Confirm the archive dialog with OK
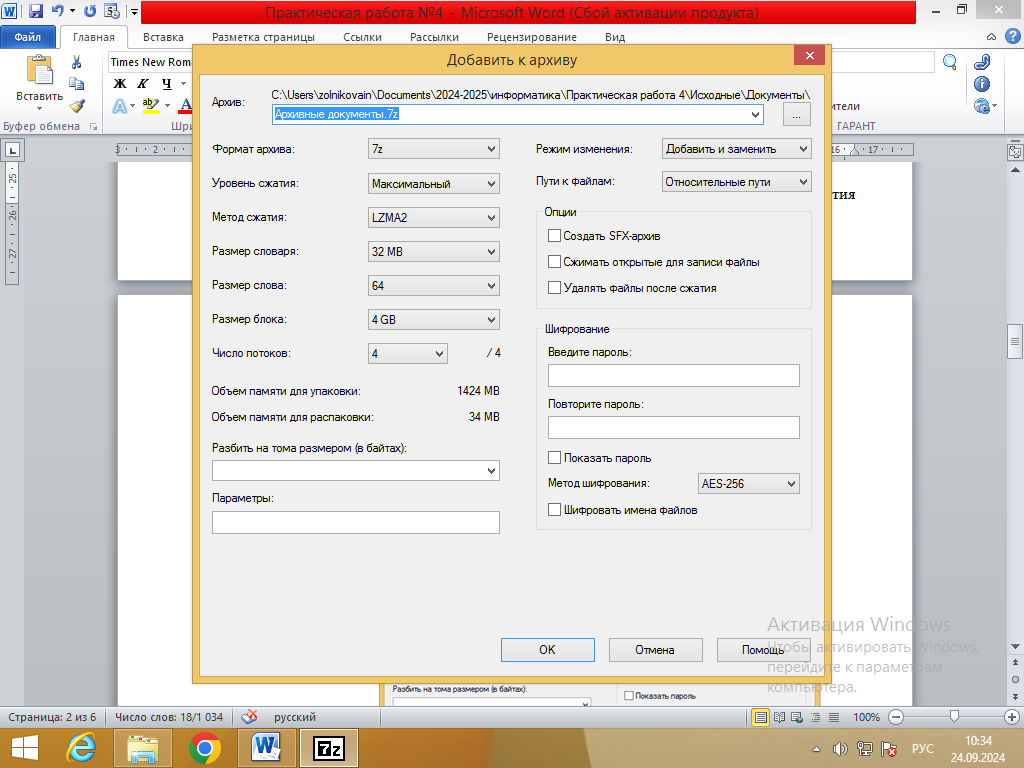 coord(547,650)
